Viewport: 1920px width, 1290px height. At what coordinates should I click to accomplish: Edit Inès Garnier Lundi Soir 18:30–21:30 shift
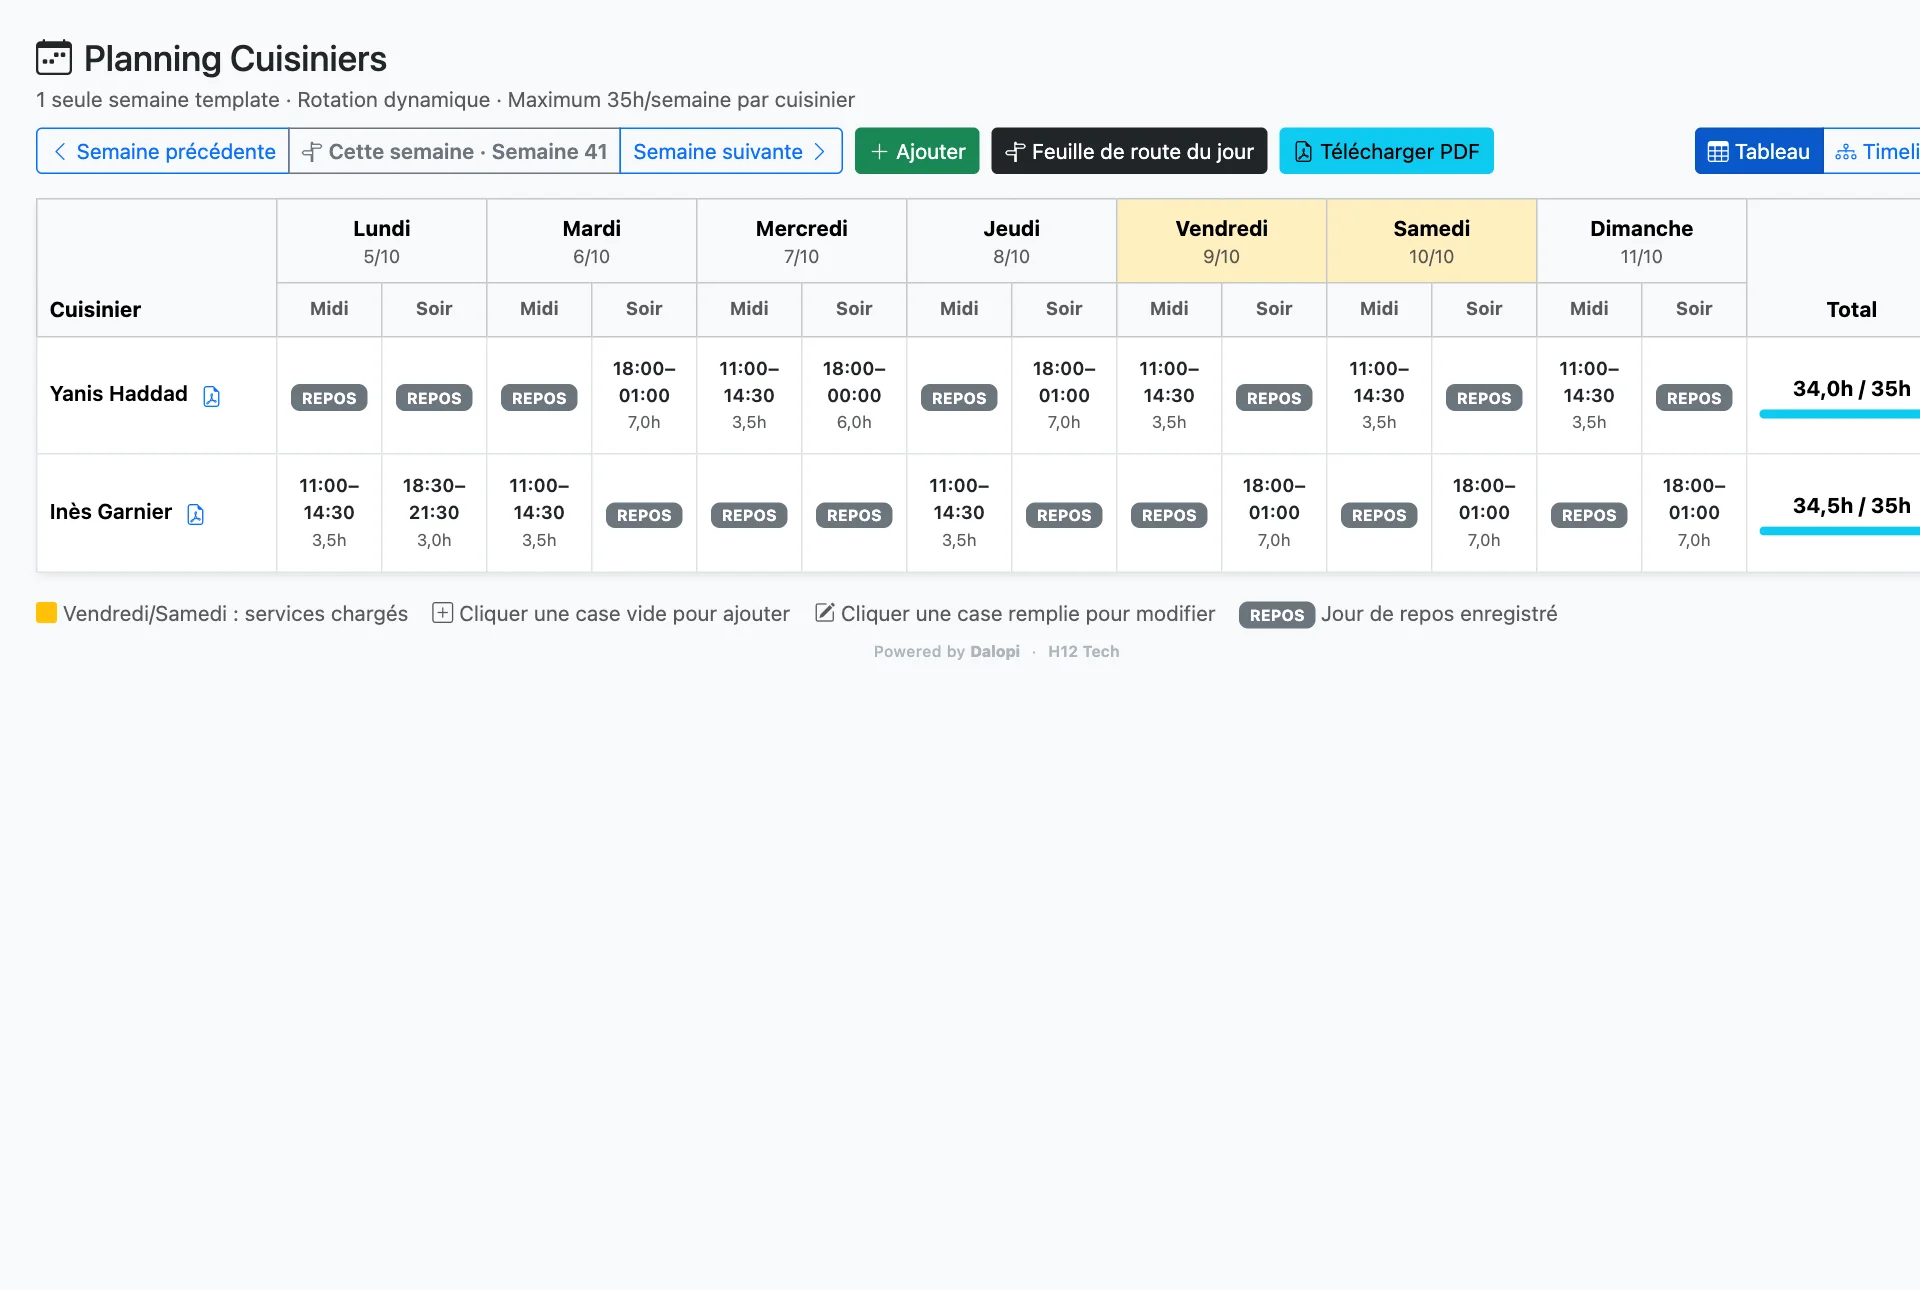click(434, 513)
